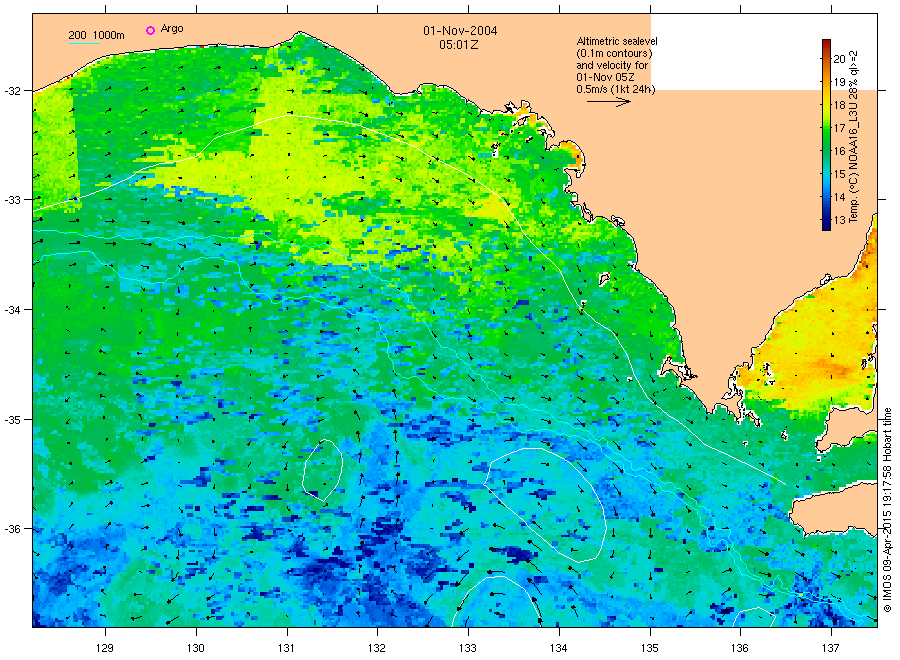The width and height of the screenshot is (900, 660).
Task: Click the '136' longitude axis label
Action: pyautogui.click(x=740, y=648)
